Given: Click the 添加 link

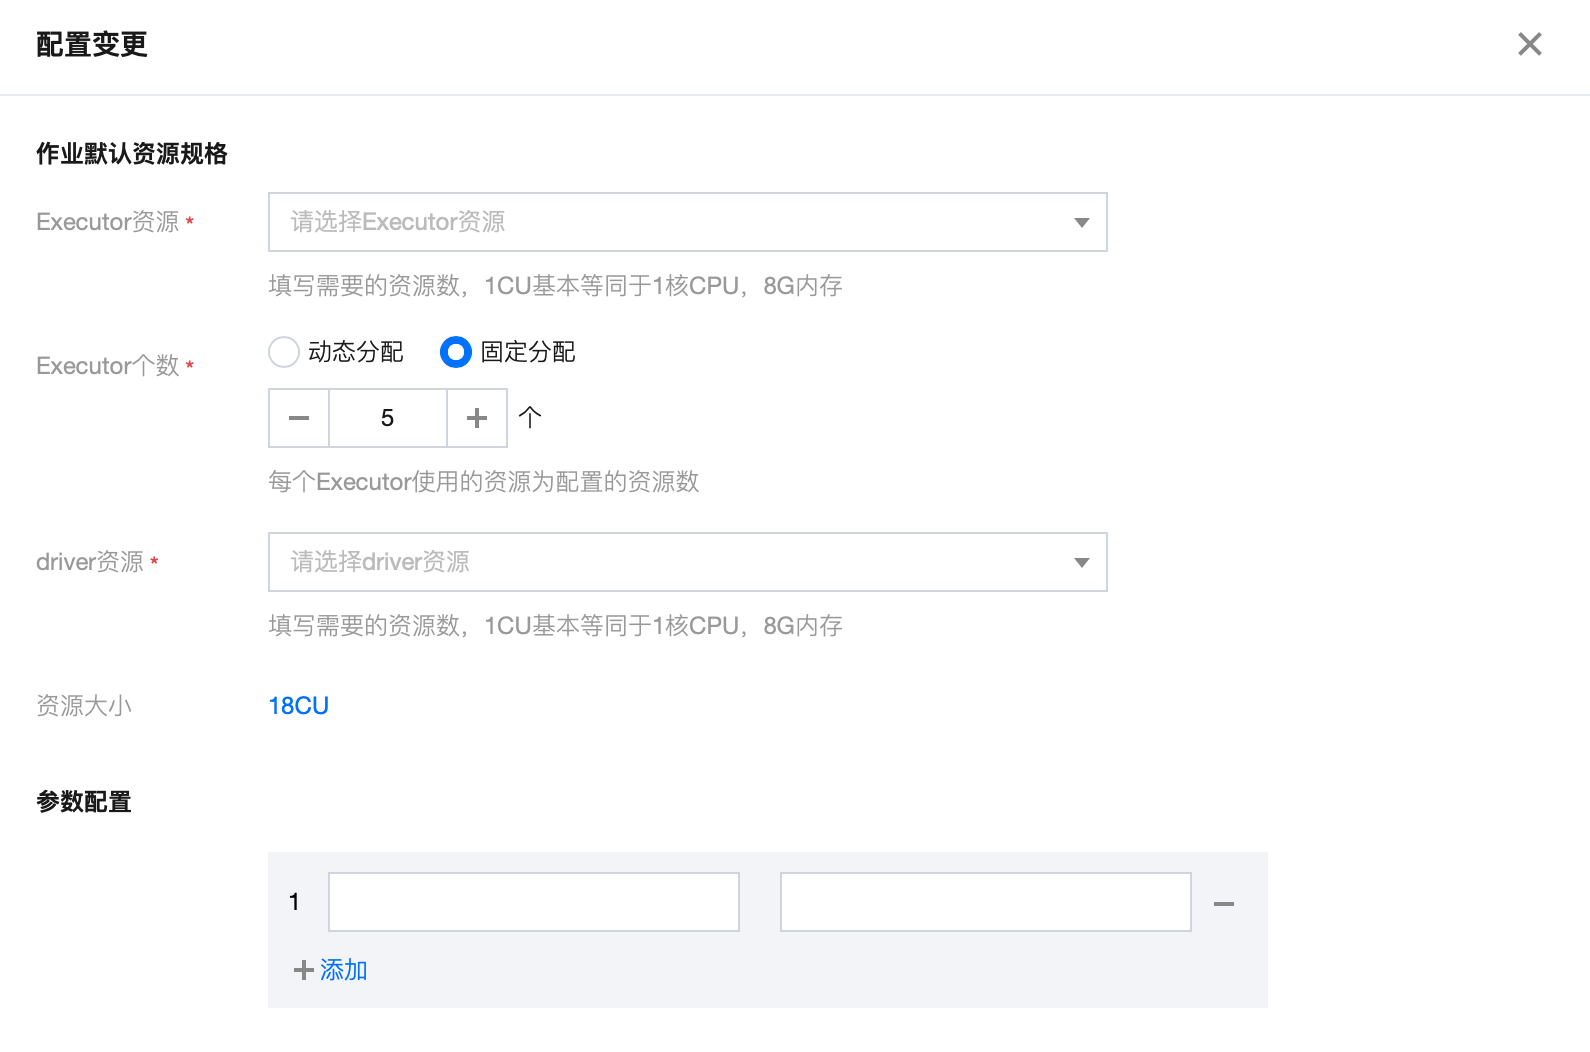Looking at the screenshot, I should click(x=344, y=970).
